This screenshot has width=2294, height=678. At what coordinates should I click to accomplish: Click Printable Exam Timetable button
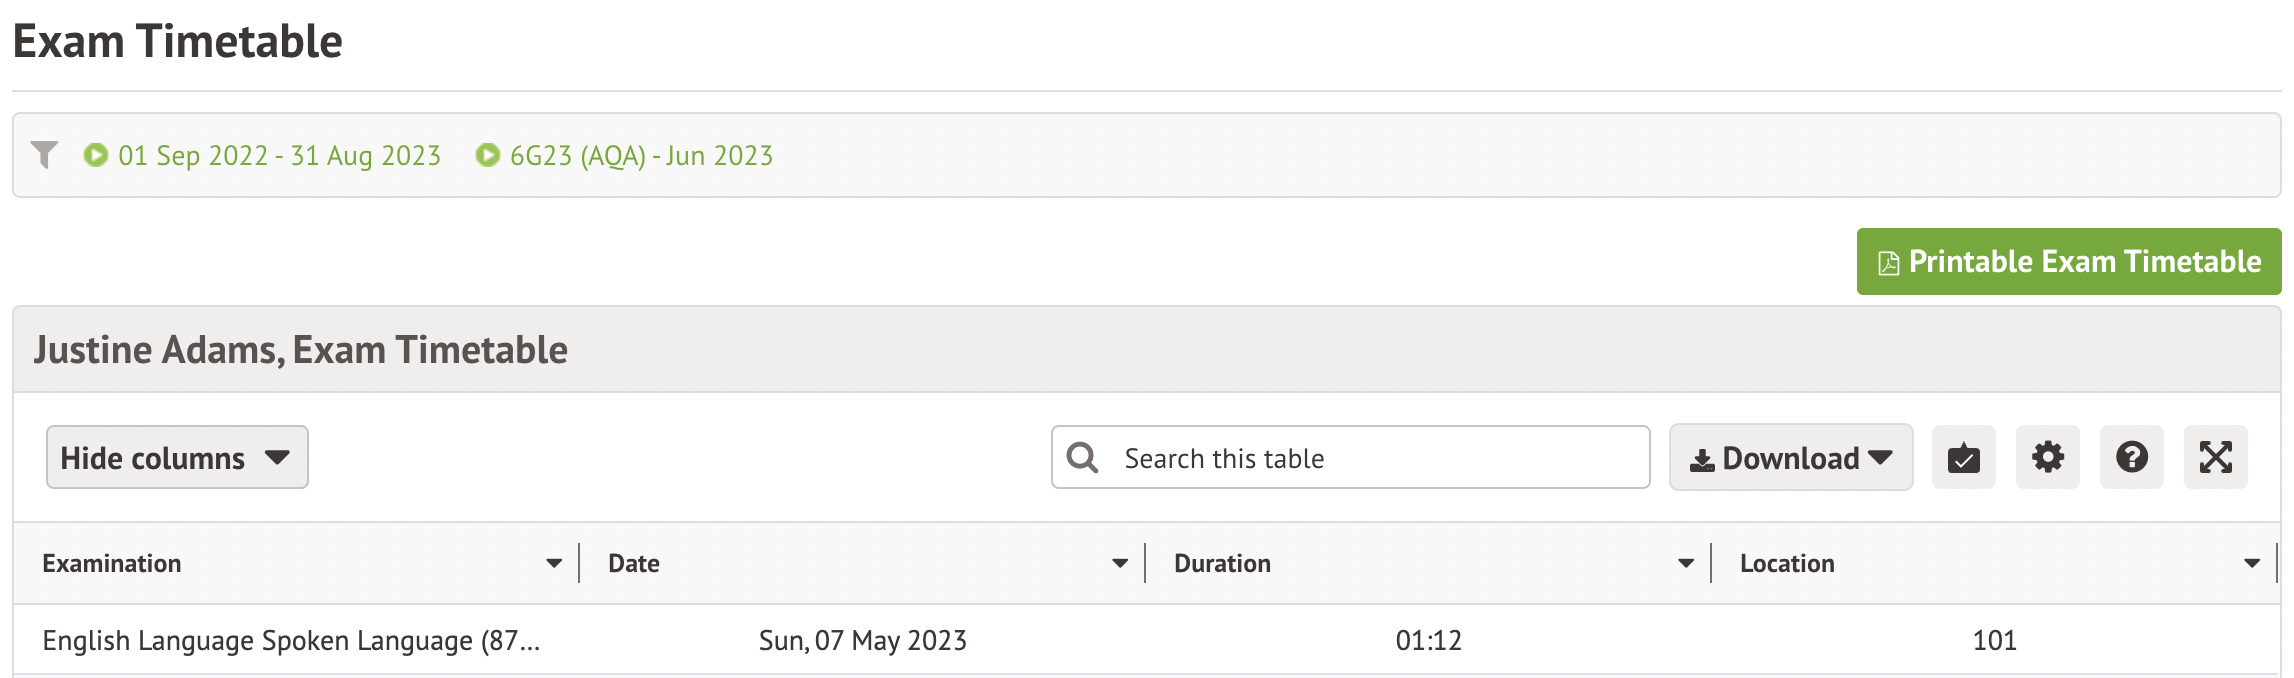[x=2068, y=262]
